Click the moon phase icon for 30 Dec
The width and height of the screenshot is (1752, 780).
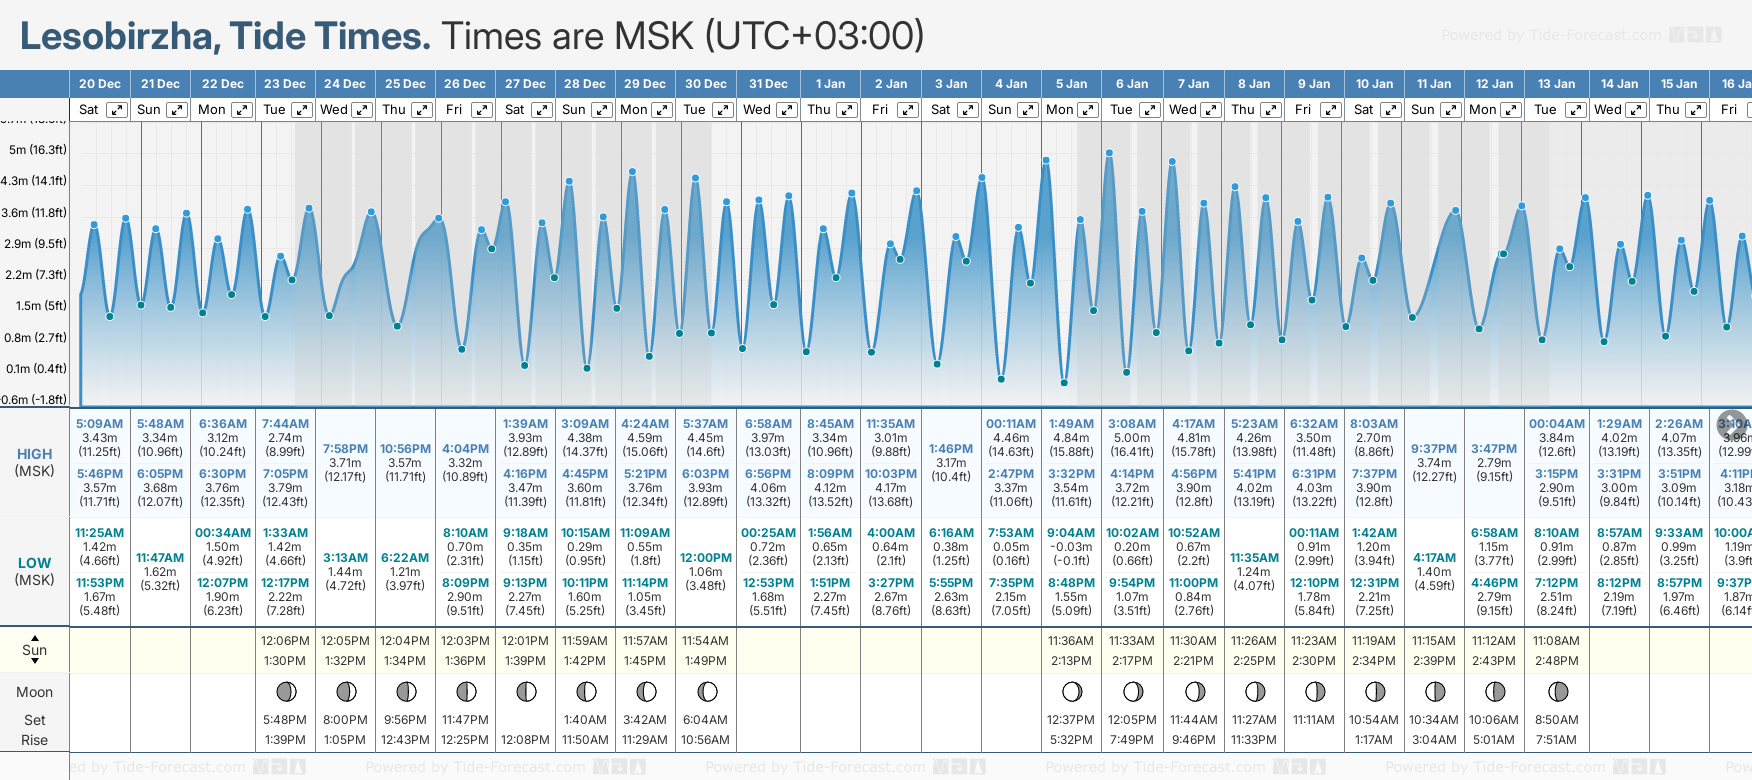(707, 692)
